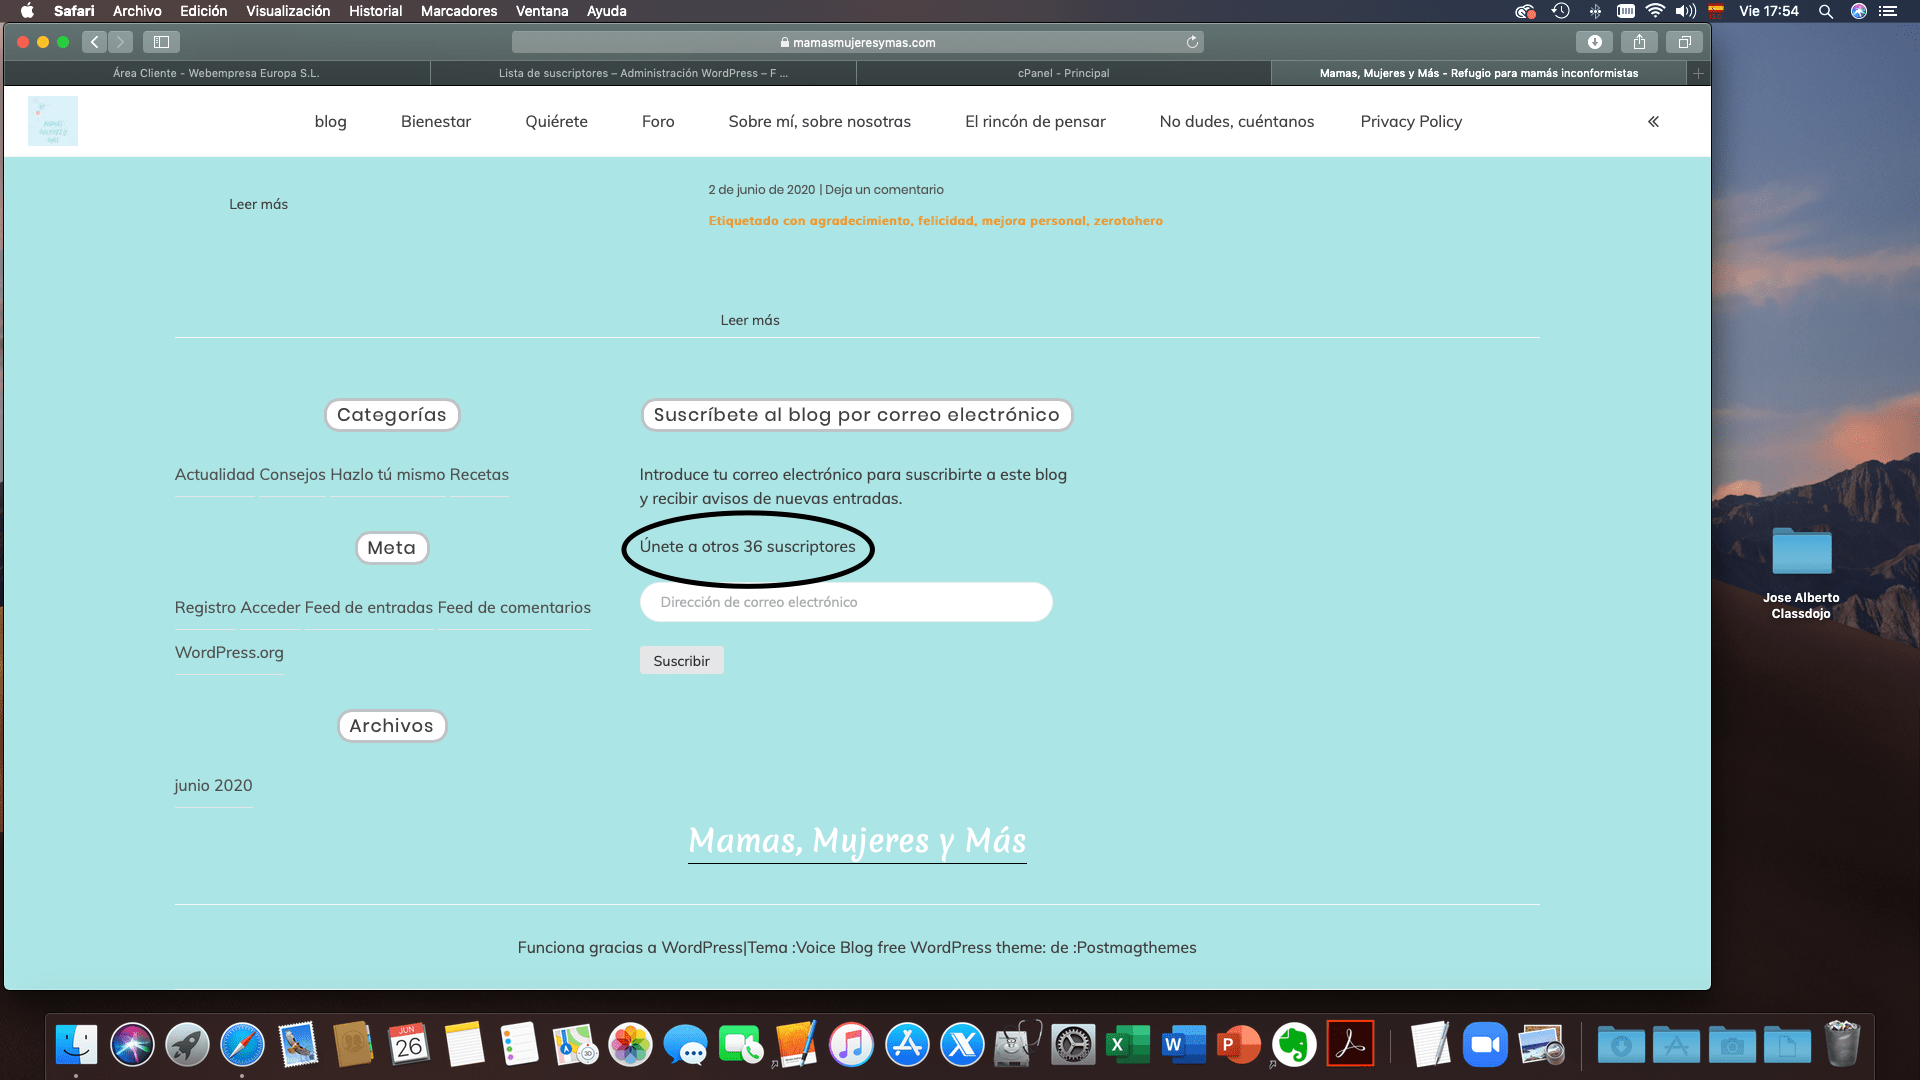Open the felicidad tag
Image resolution: width=1920 pixels, height=1080 pixels.
tap(946, 221)
